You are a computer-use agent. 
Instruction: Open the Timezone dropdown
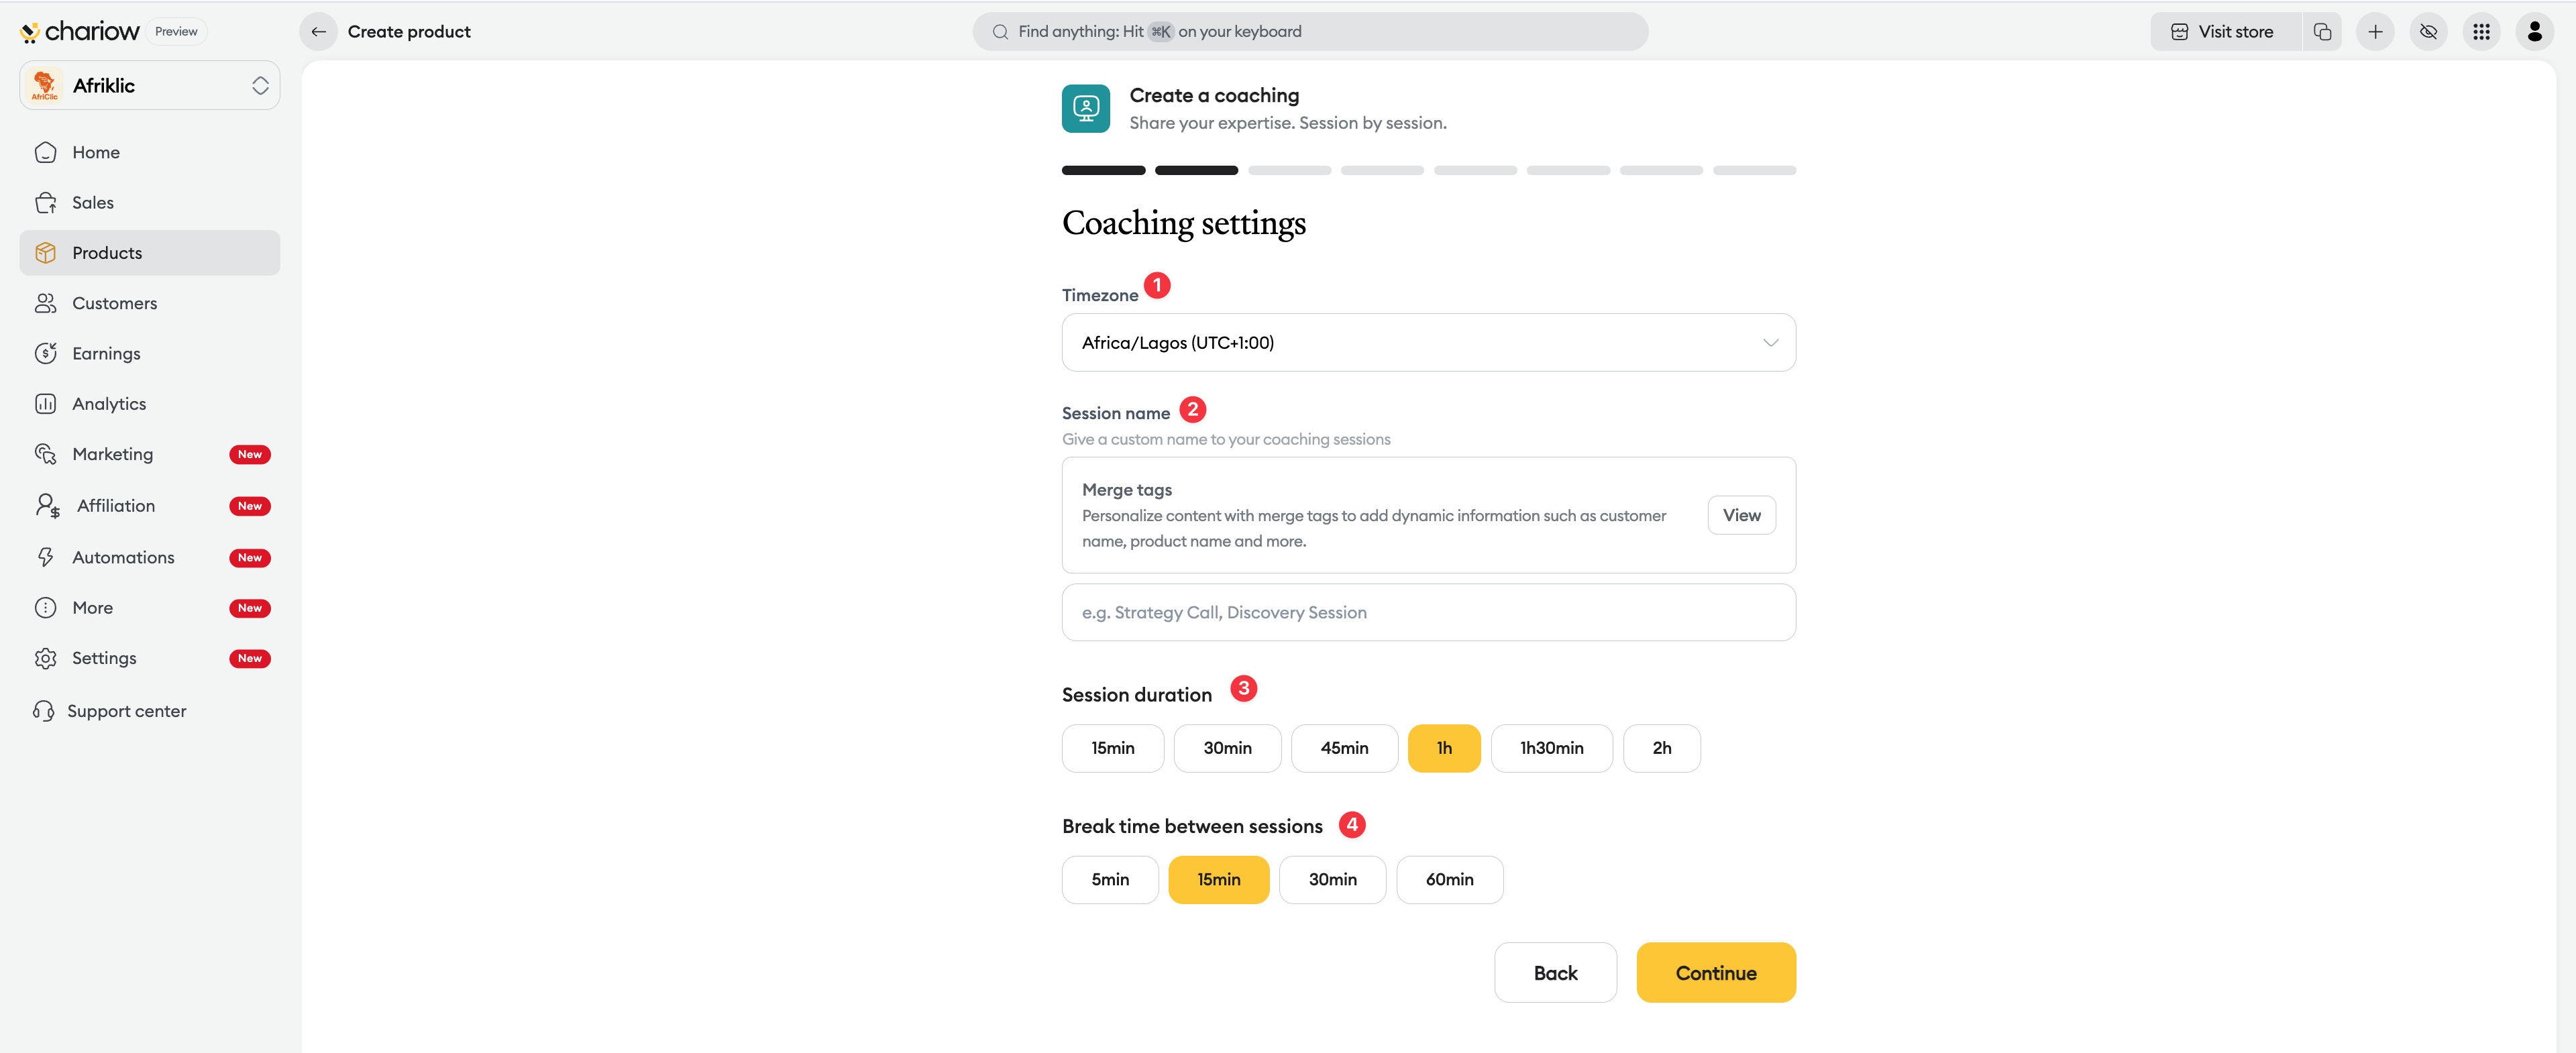1428,343
